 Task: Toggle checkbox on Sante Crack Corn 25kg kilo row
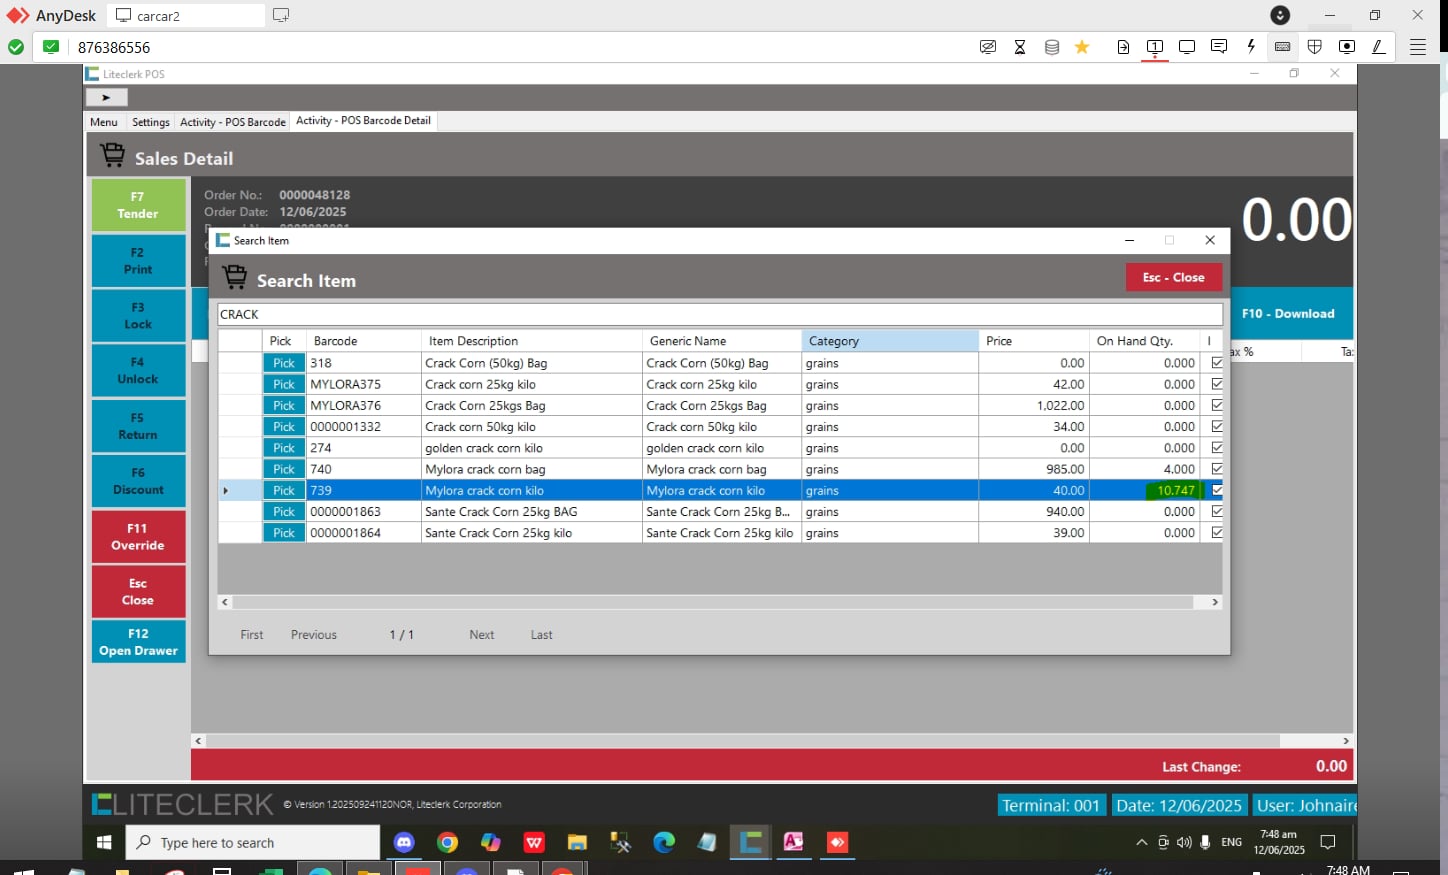(1217, 533)
